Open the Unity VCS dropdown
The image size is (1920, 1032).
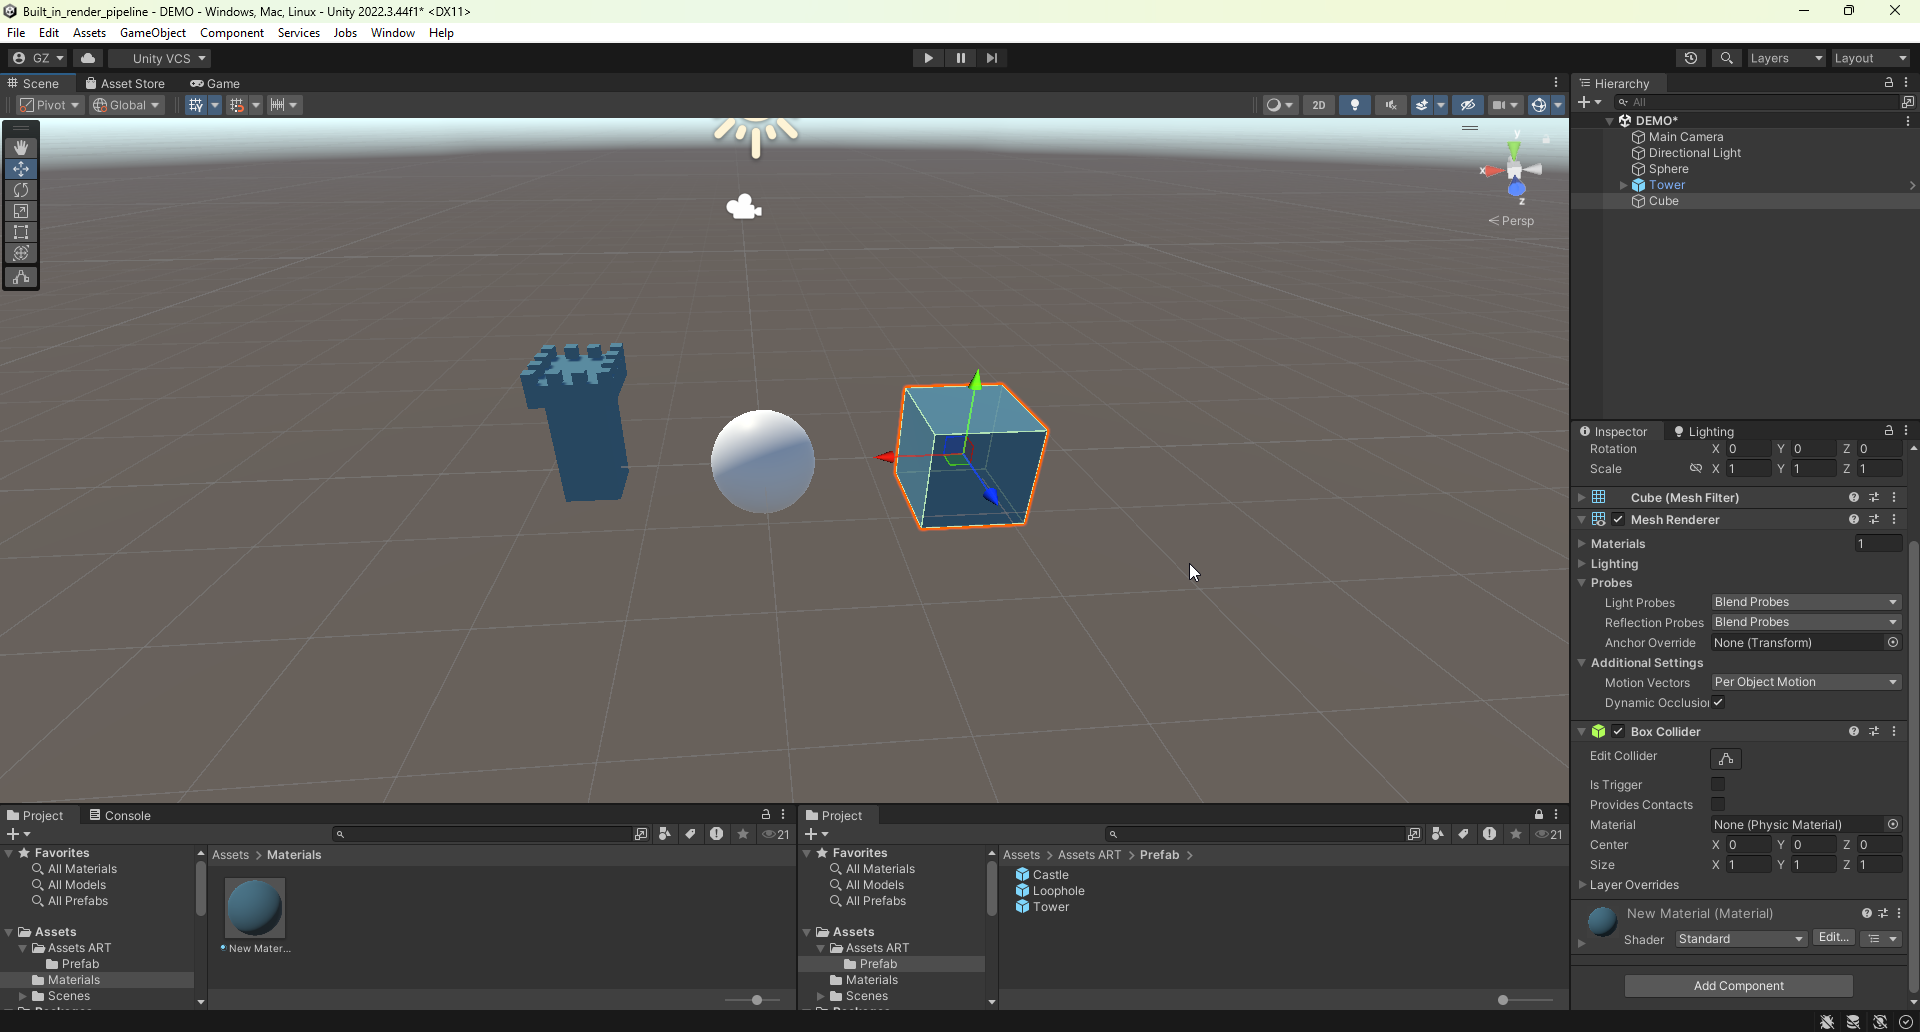point(160,58)
